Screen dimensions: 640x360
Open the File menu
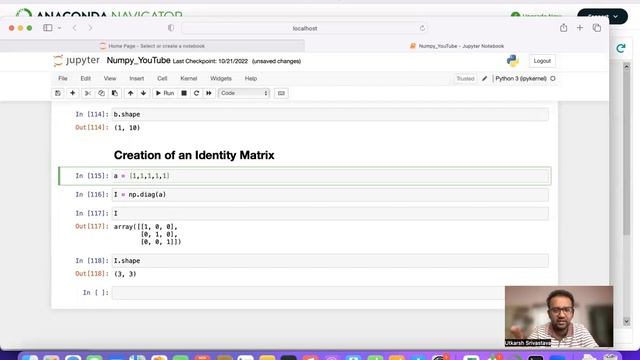click(x=63, y=78)
